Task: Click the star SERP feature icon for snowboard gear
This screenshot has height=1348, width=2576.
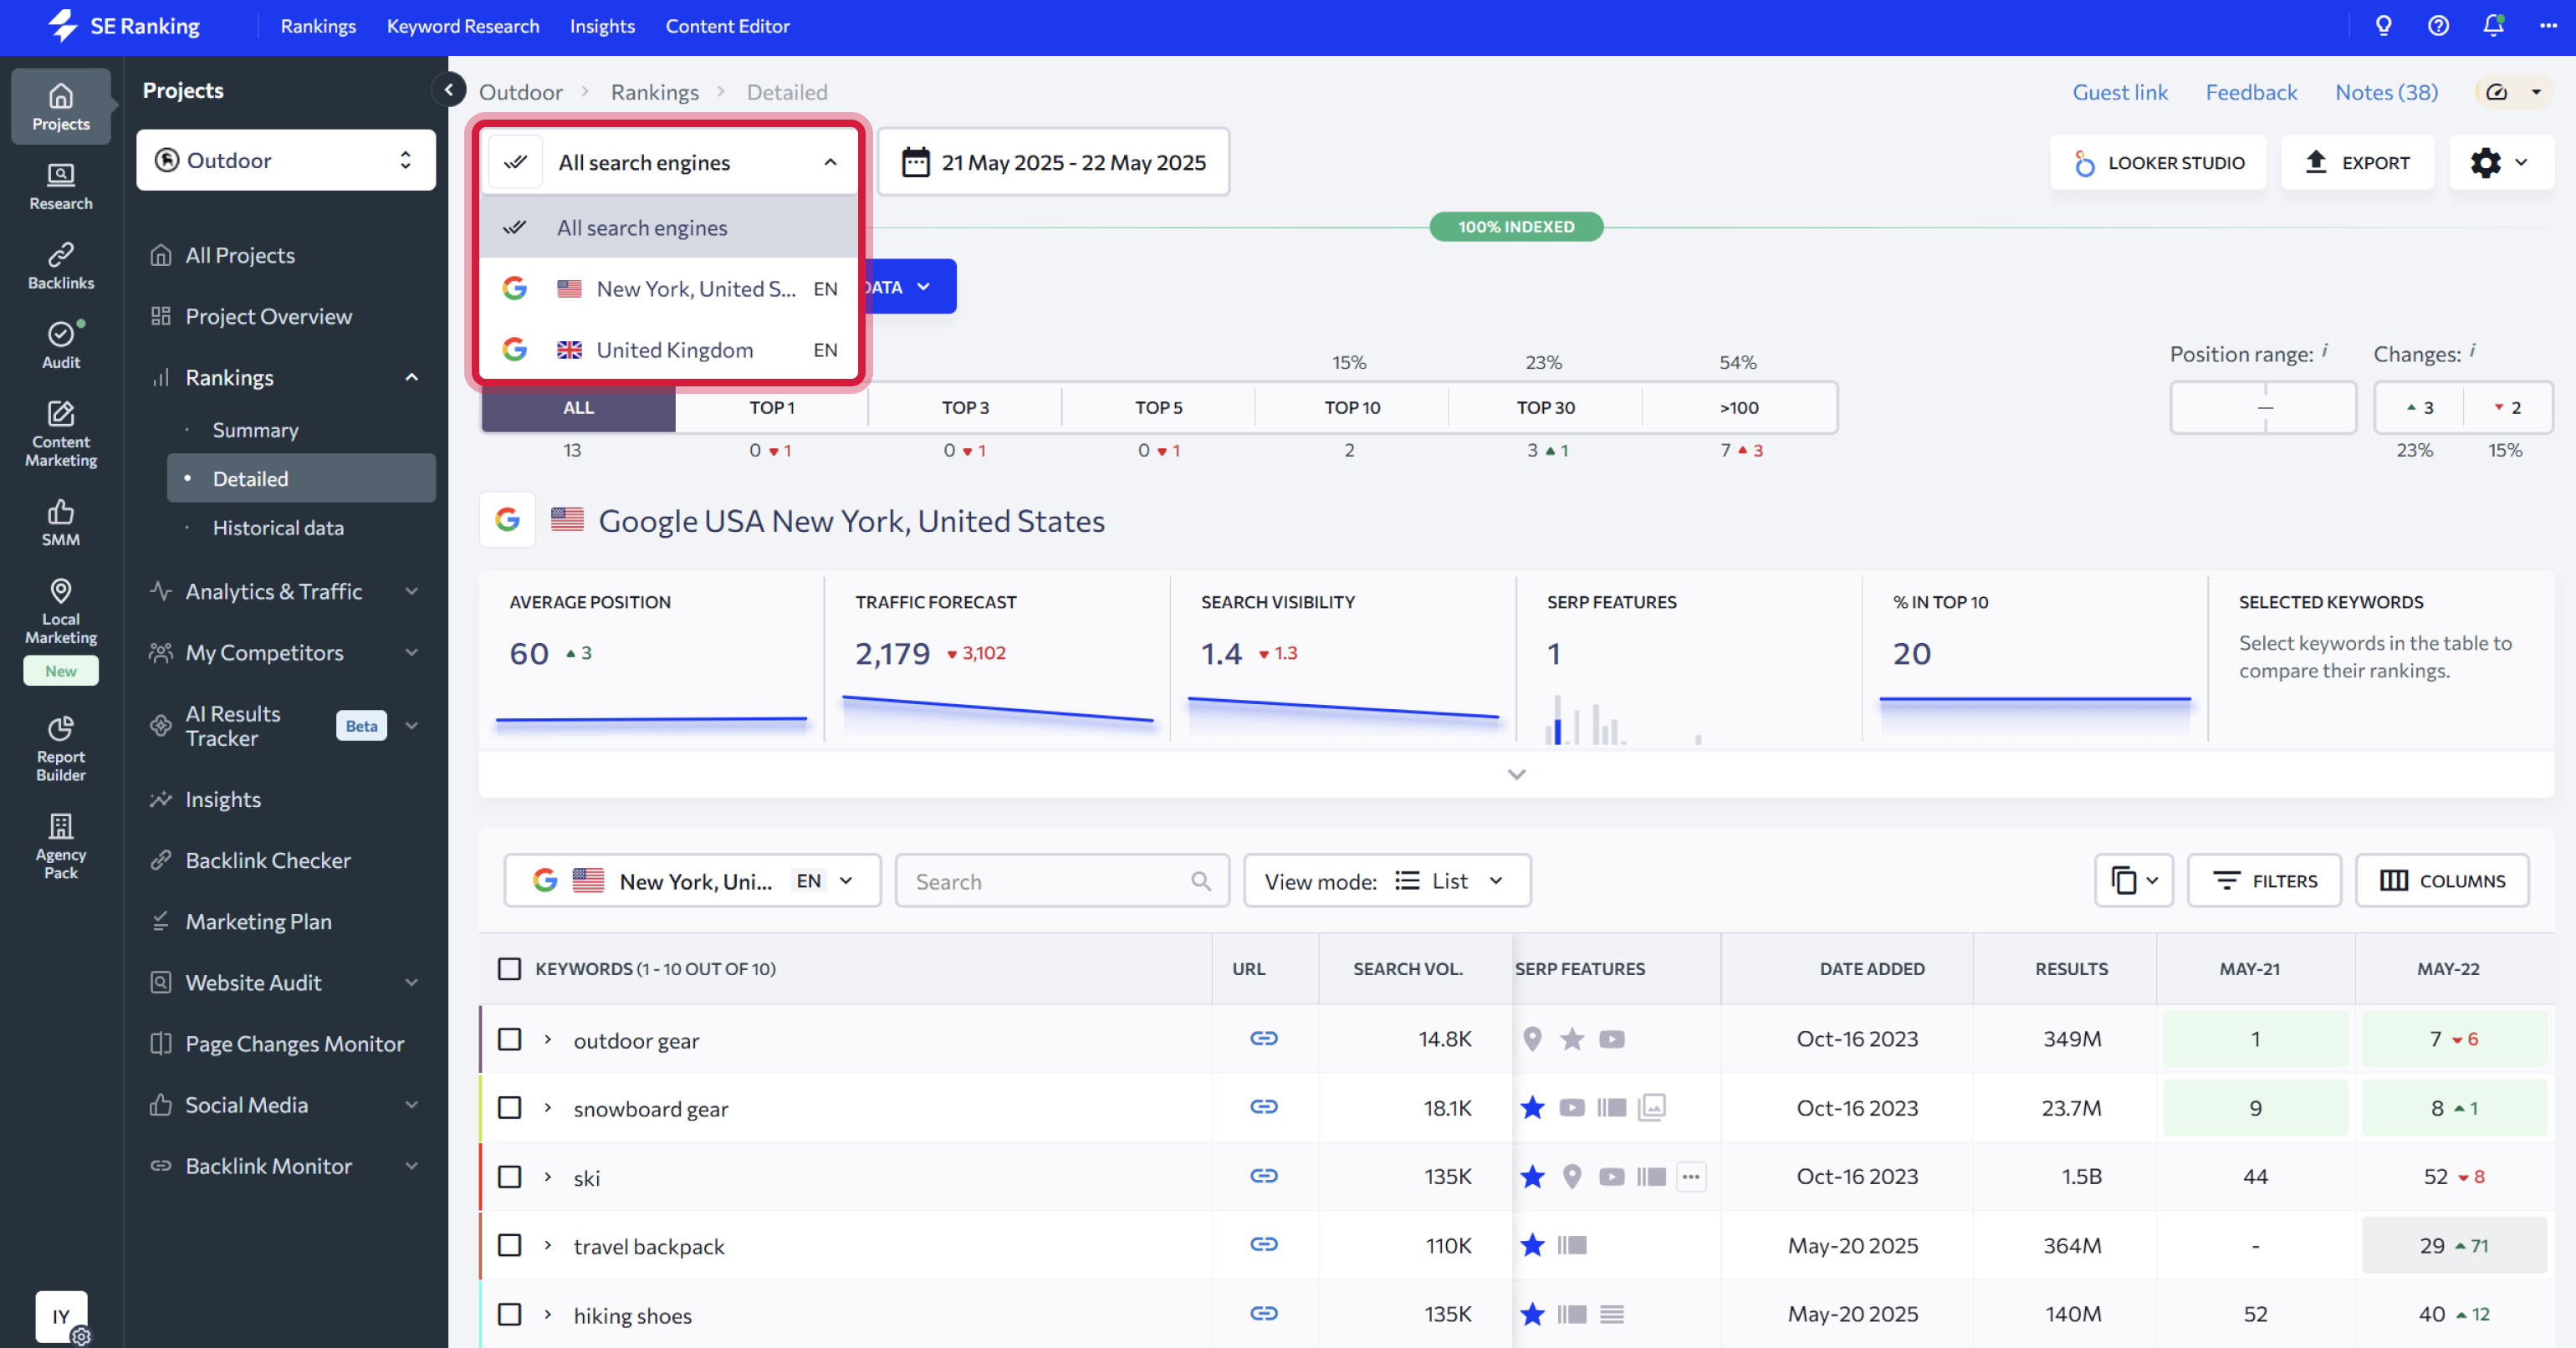Action: pos(1532,1108)
